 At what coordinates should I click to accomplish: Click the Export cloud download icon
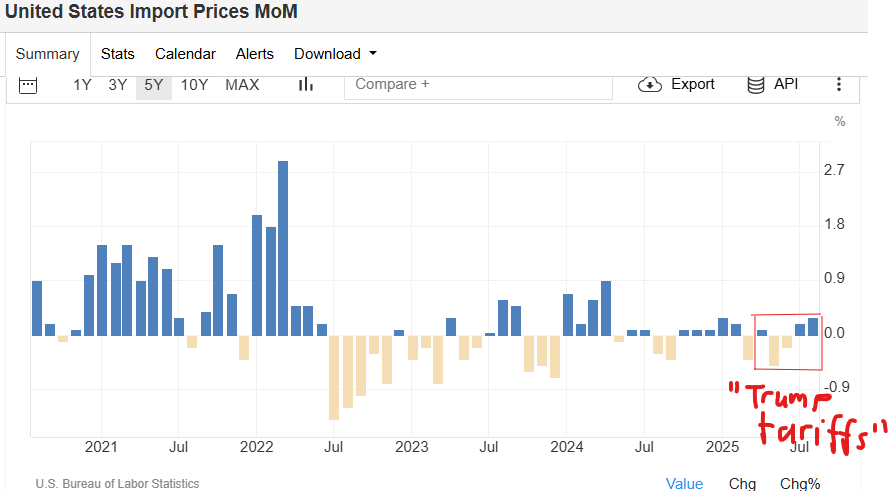pyautogui.click(x=650, y=85)
